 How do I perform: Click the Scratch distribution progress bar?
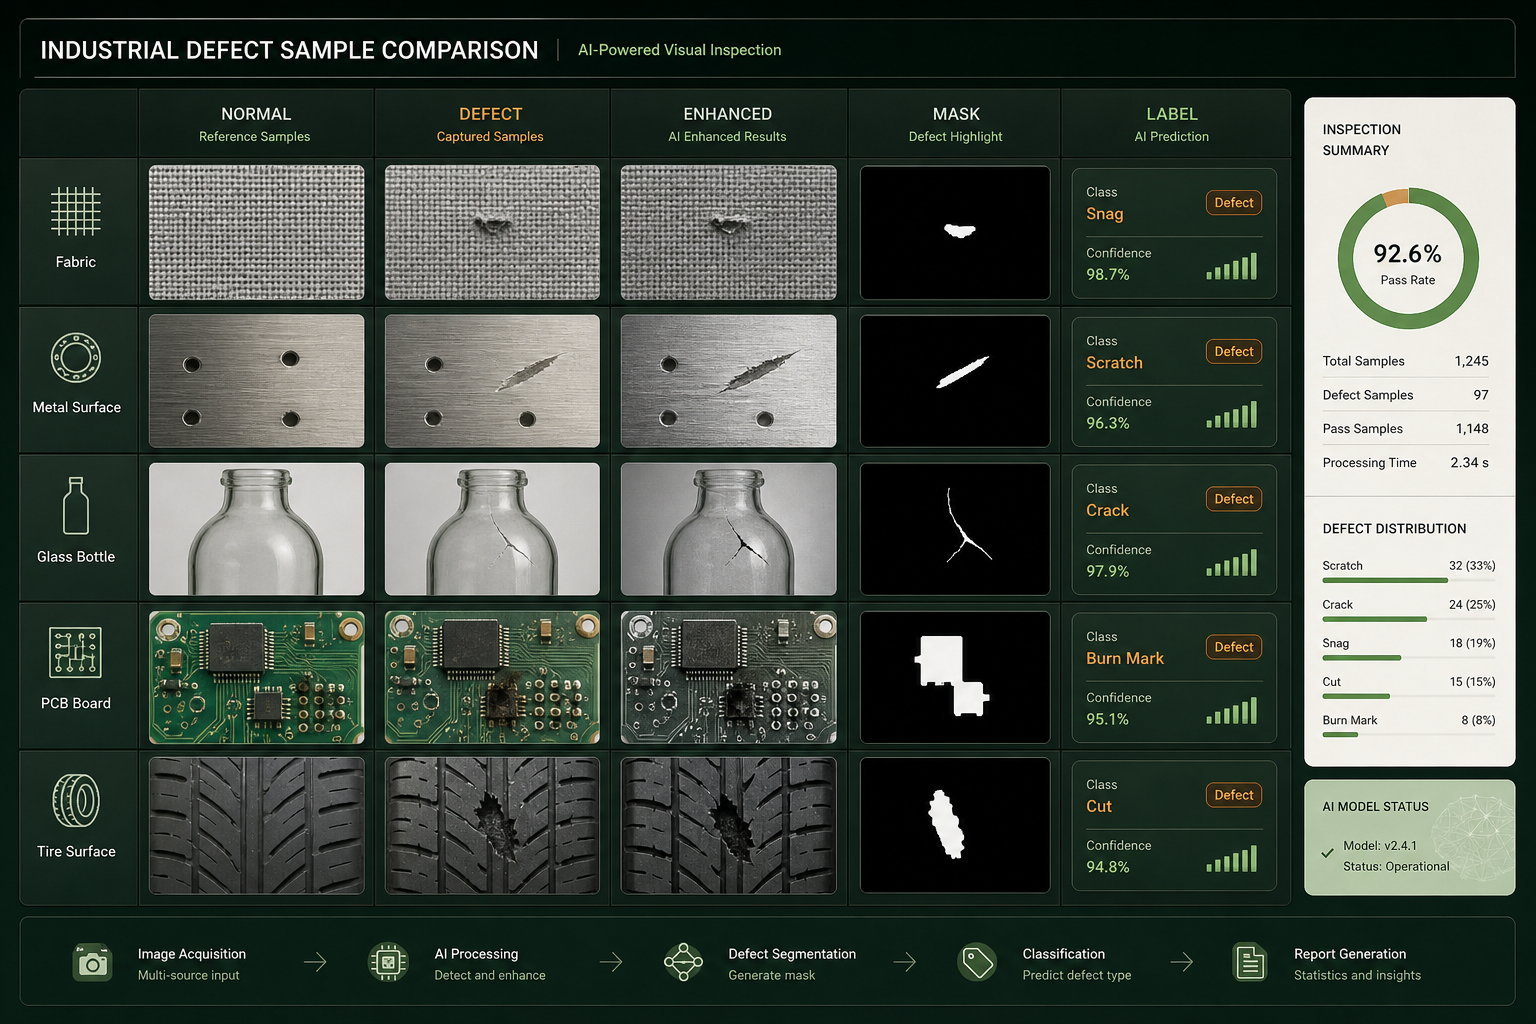[1408, 580]
